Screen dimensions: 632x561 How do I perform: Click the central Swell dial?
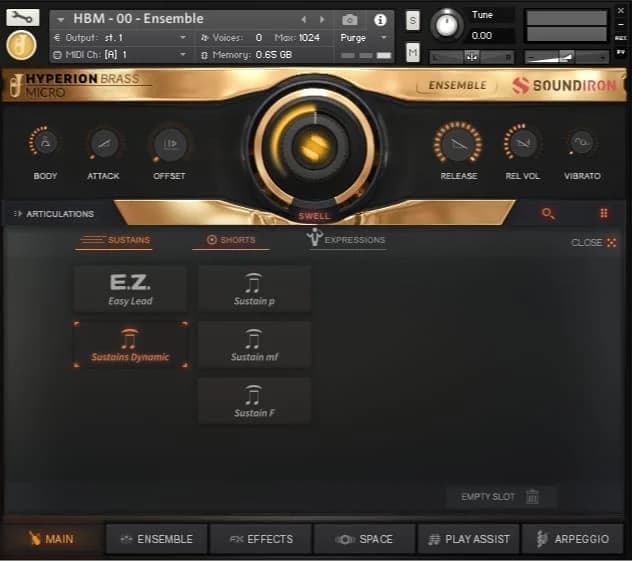[315, 147]
